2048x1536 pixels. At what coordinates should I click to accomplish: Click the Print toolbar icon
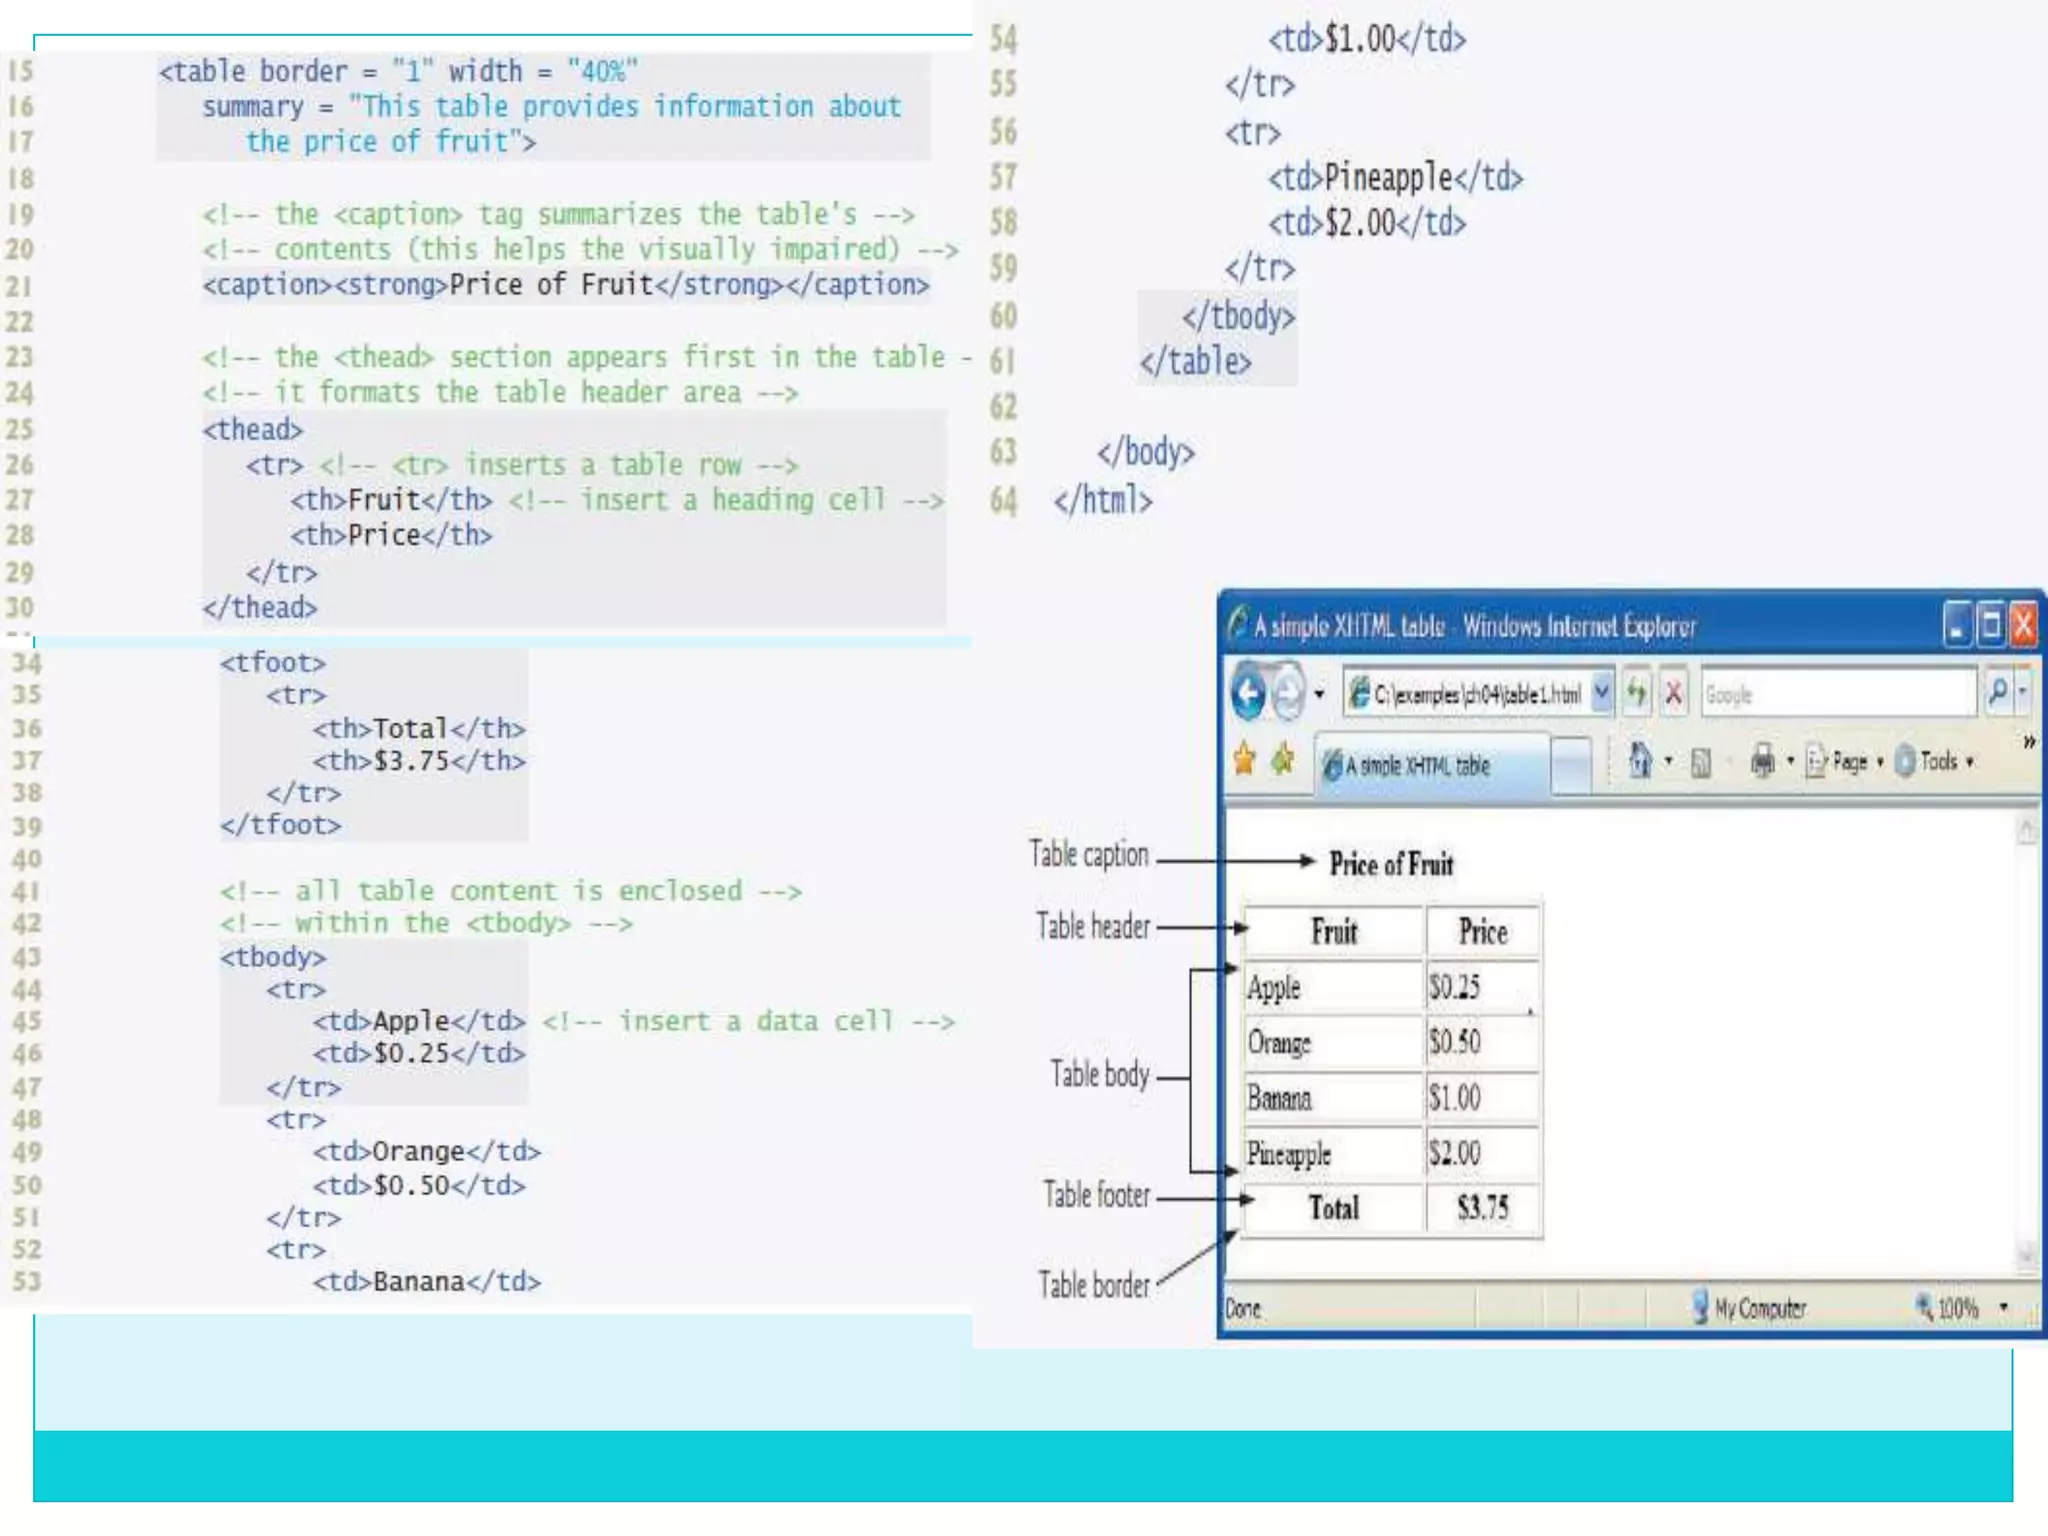coord(1762,762)
